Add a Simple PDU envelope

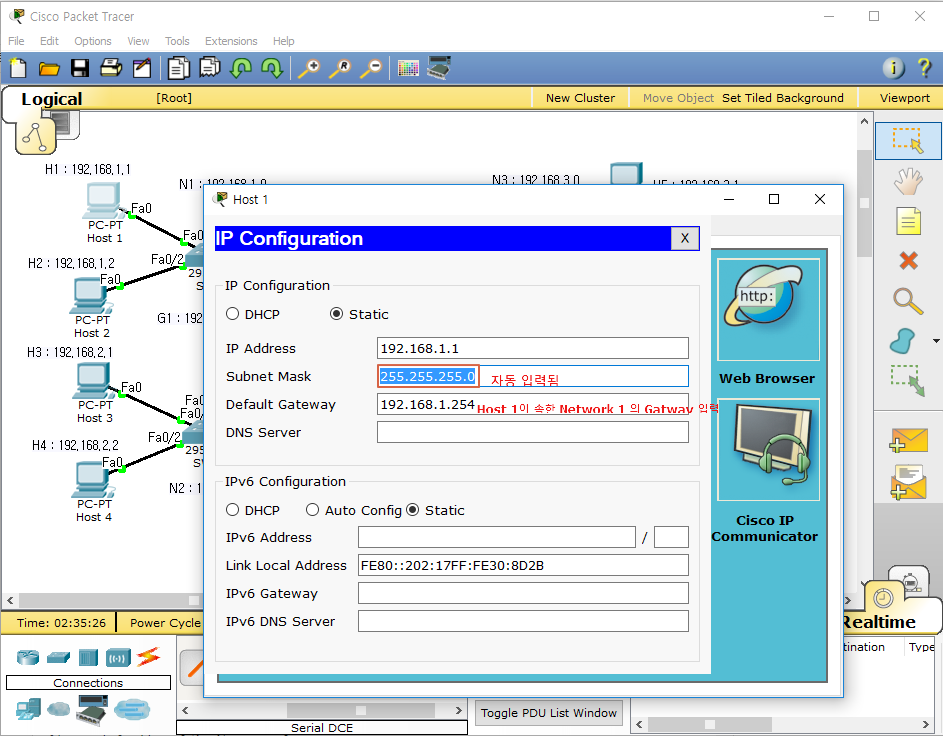click(x=908, y=441)
